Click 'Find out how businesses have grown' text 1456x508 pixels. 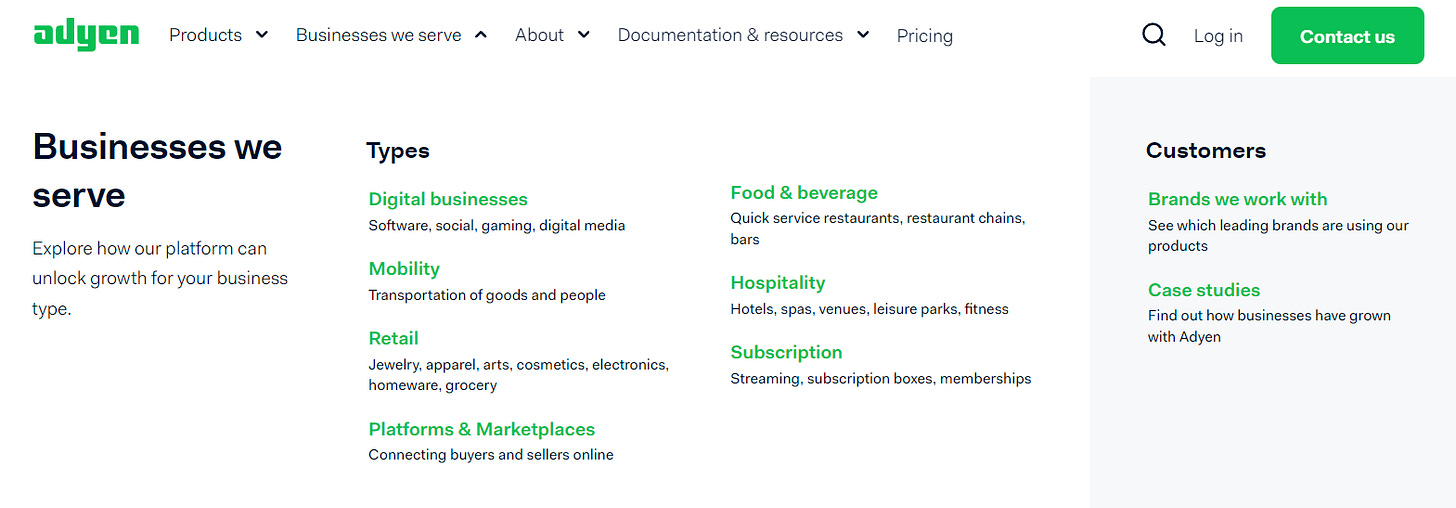click(x=1269, y=326)
